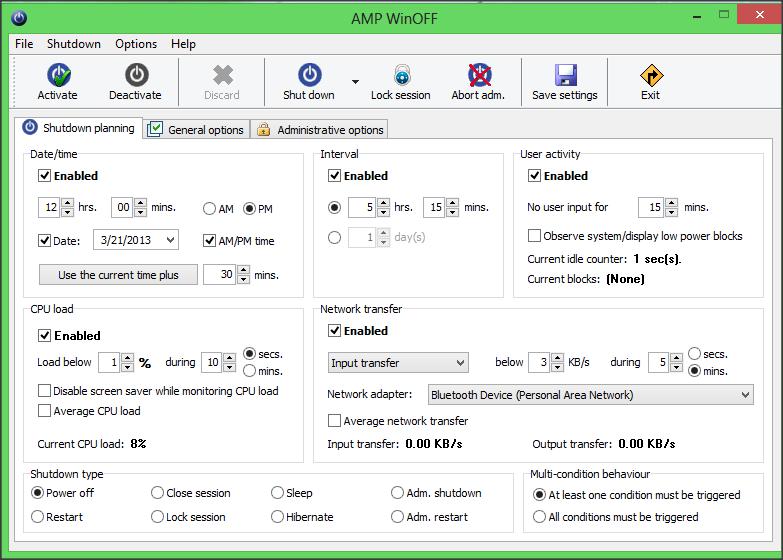Viewport: 783px width, 560px height.
Task: Uncheck Date/time Enabled checkbox
Action: point(44,175)
